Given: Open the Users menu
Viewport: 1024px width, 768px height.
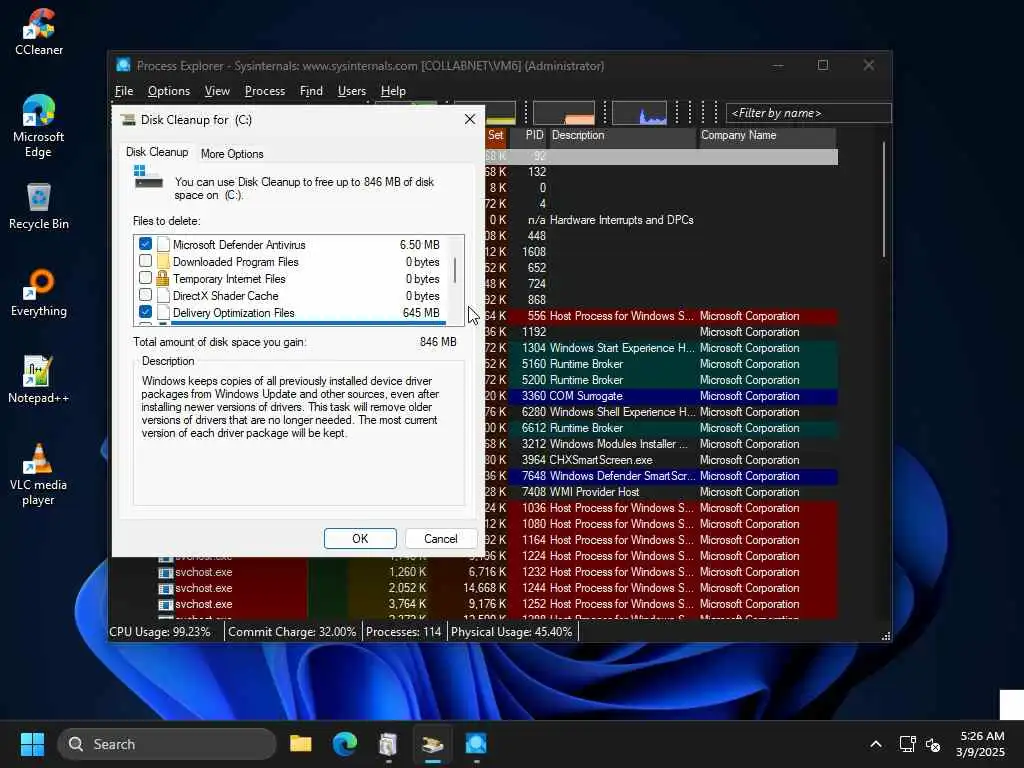Looking at the screenshot, I should point(351,91).
